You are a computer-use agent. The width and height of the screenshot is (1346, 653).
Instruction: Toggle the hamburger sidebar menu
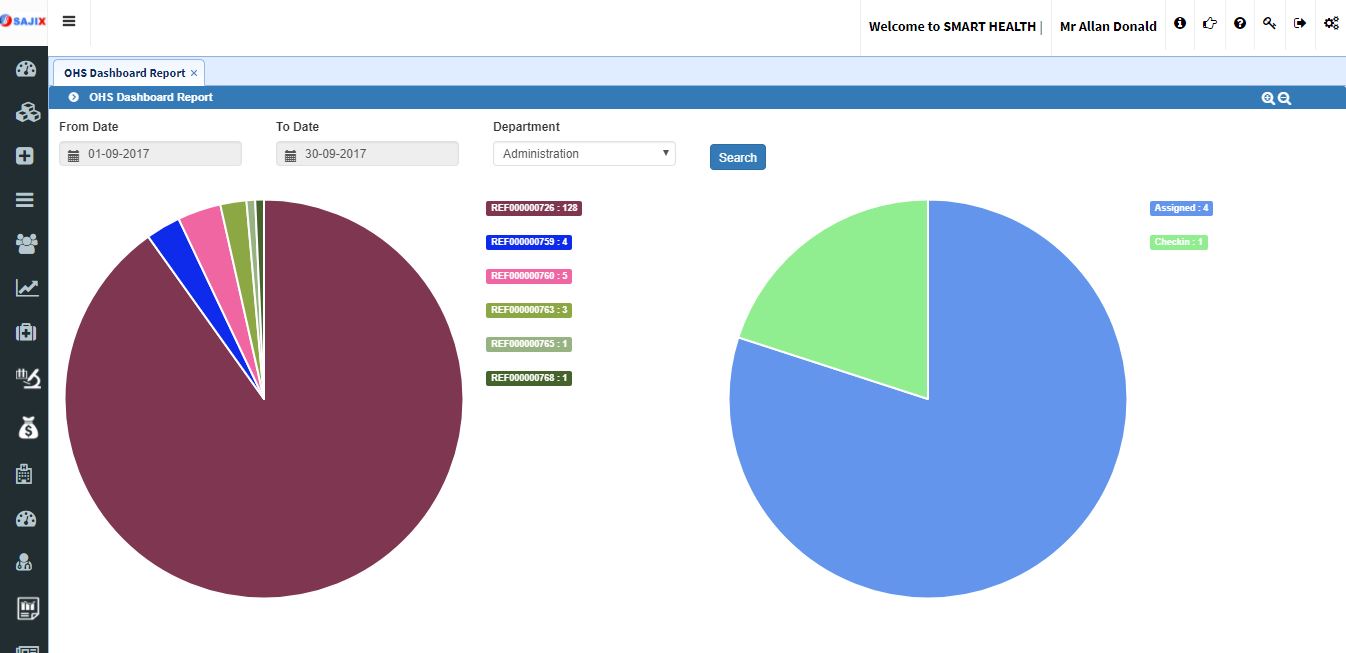point(69,22)
